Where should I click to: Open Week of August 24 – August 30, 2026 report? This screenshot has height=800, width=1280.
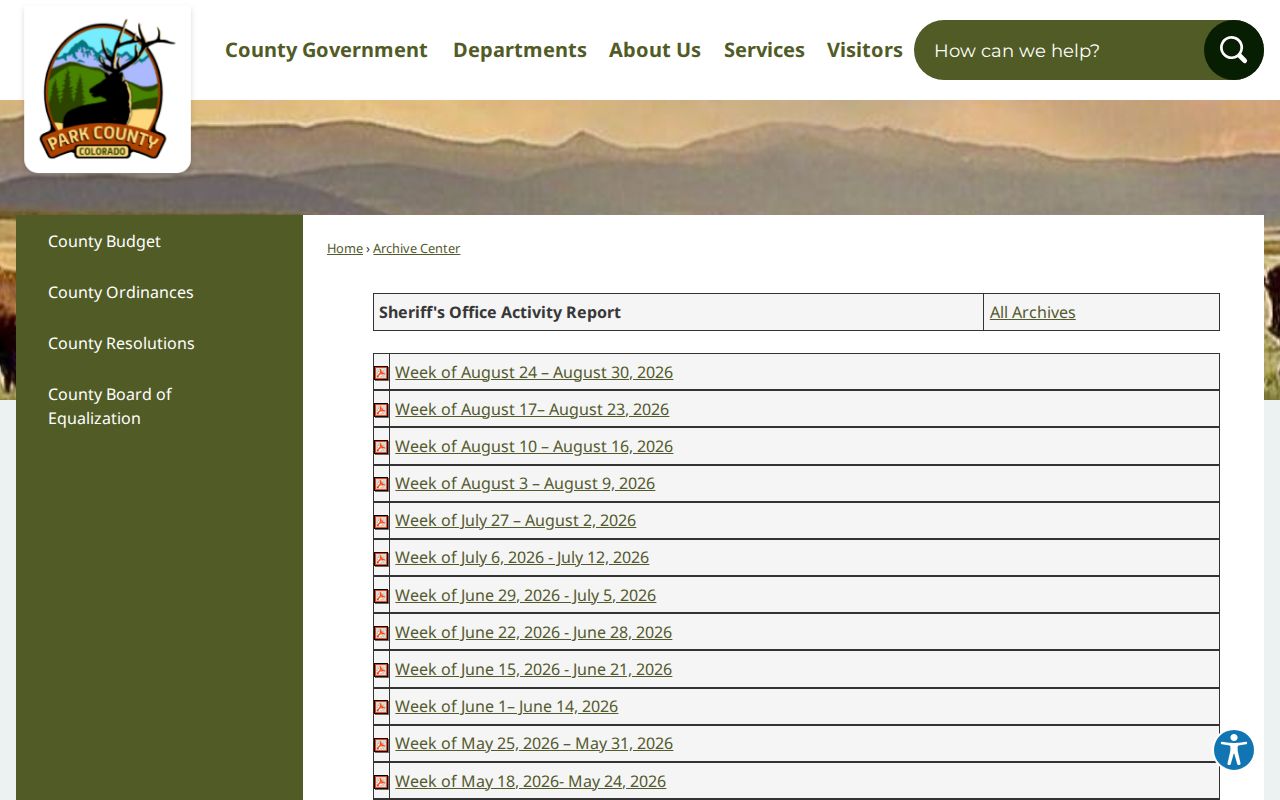click(534, 372)
